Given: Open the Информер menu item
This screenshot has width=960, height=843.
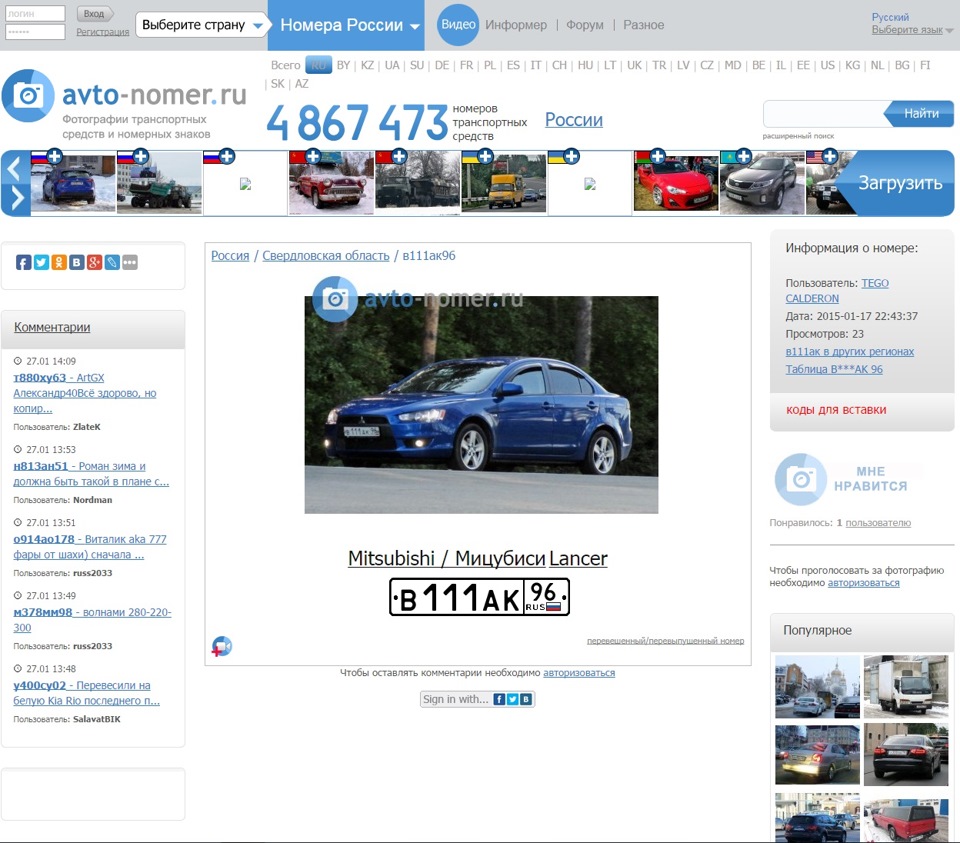Looking at the screenshot, I should 516,25.
